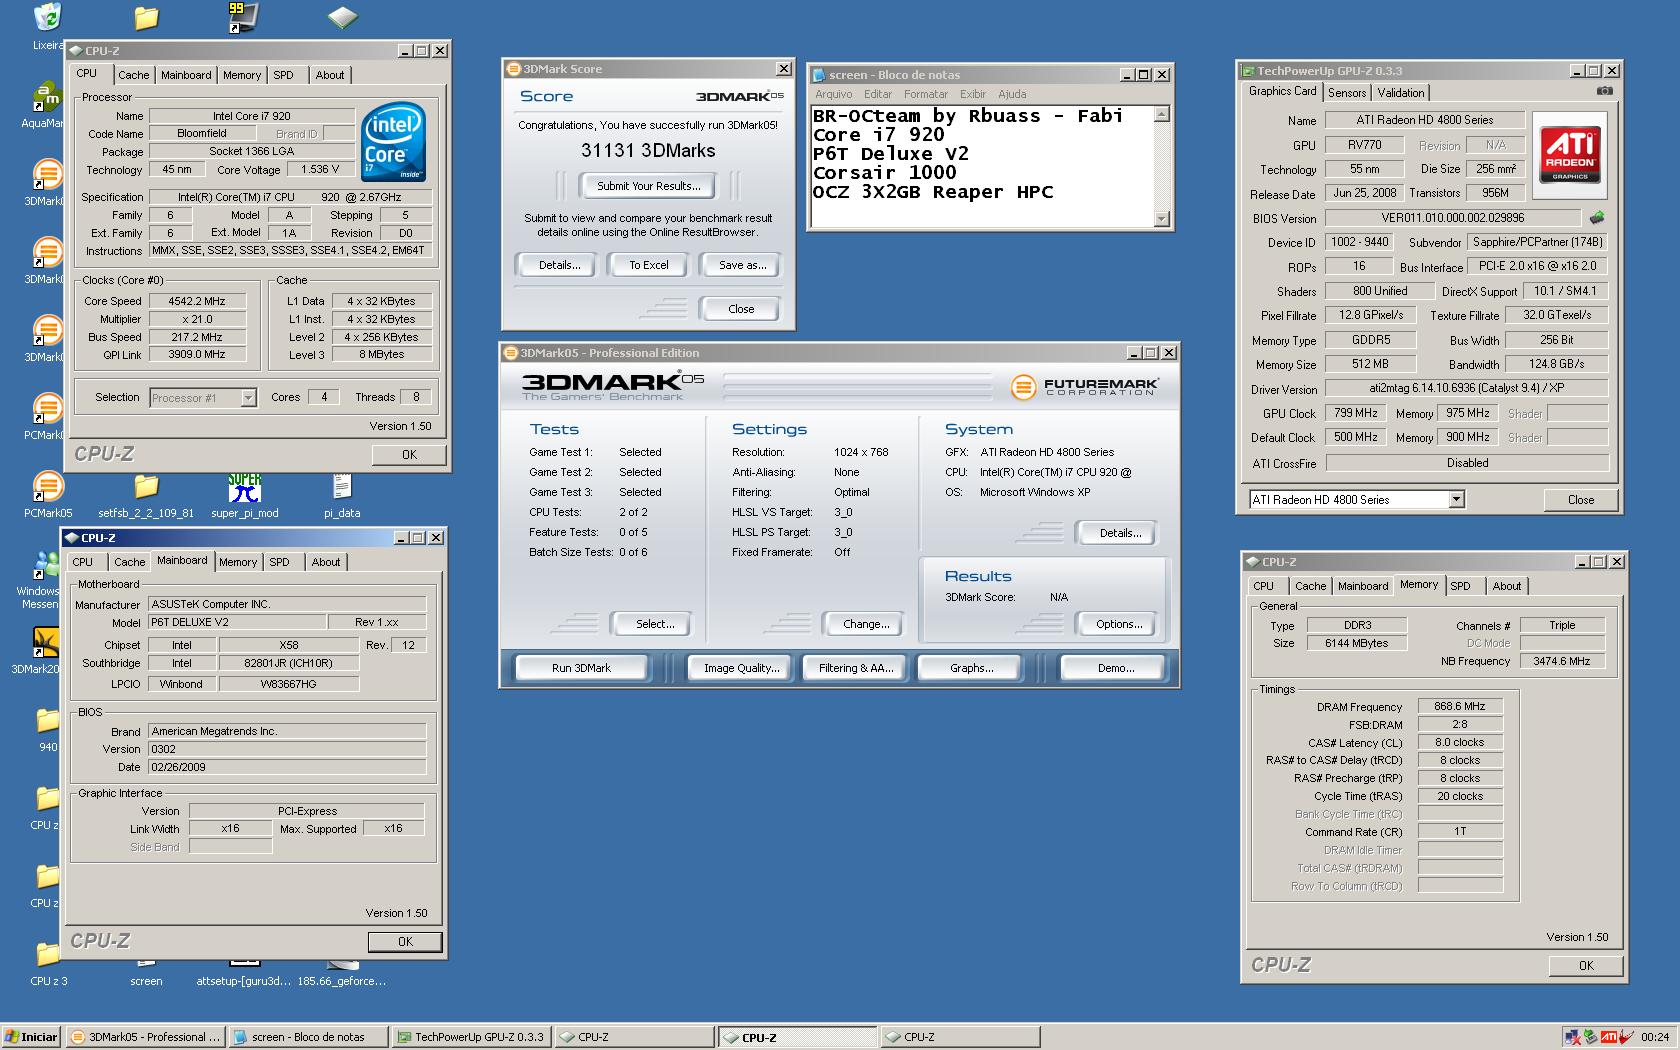1680x1050 pixels.
Task: Click the Image Quality... button
Action: pyautogui.click(x=741, y=668)
